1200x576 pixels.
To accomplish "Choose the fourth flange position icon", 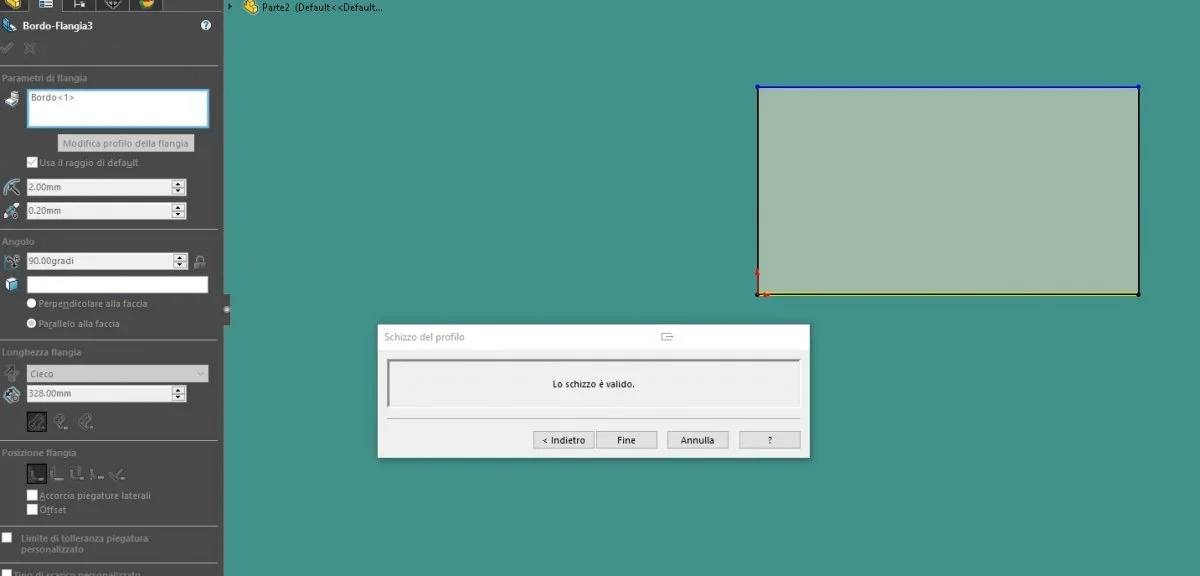I will point(97,474).
